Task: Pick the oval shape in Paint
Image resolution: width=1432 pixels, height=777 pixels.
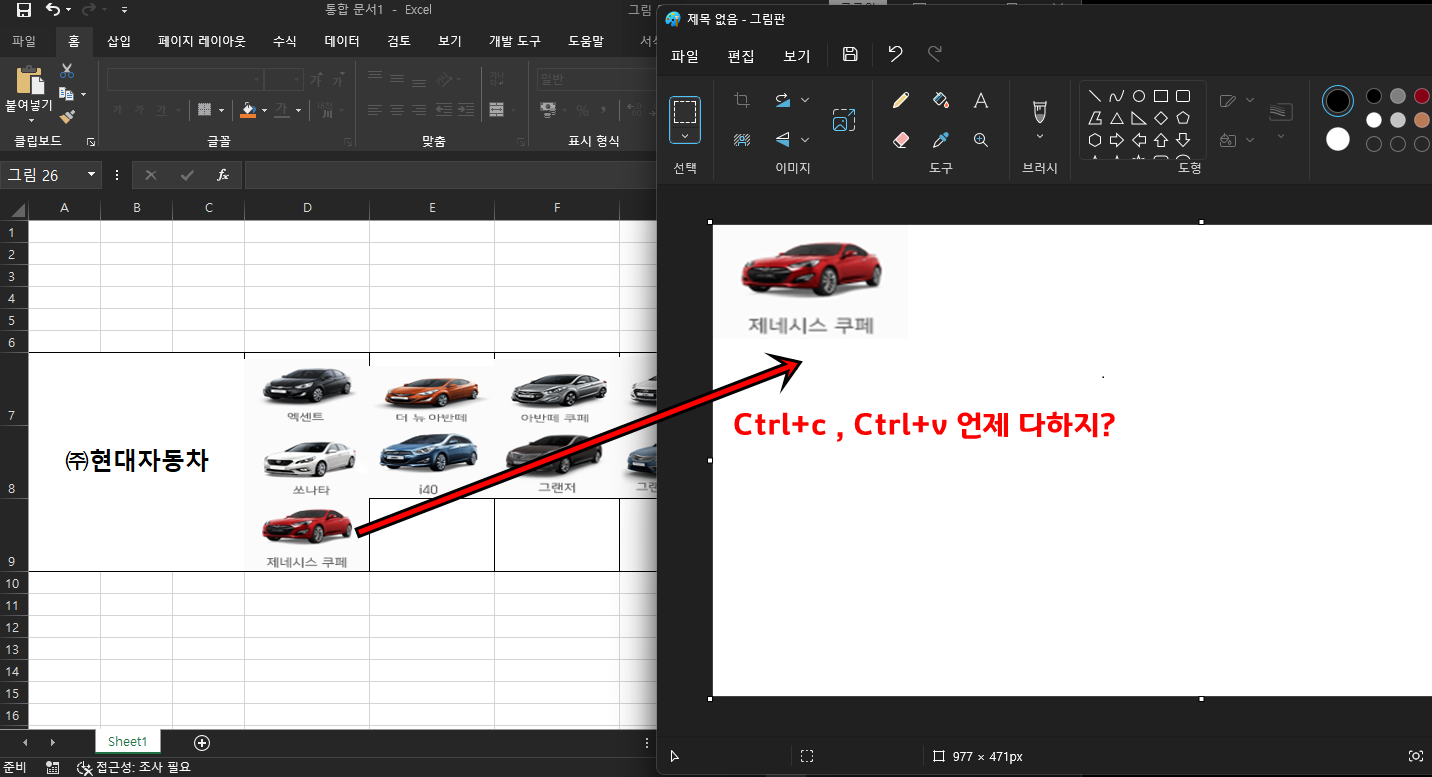Action: 1139,96
